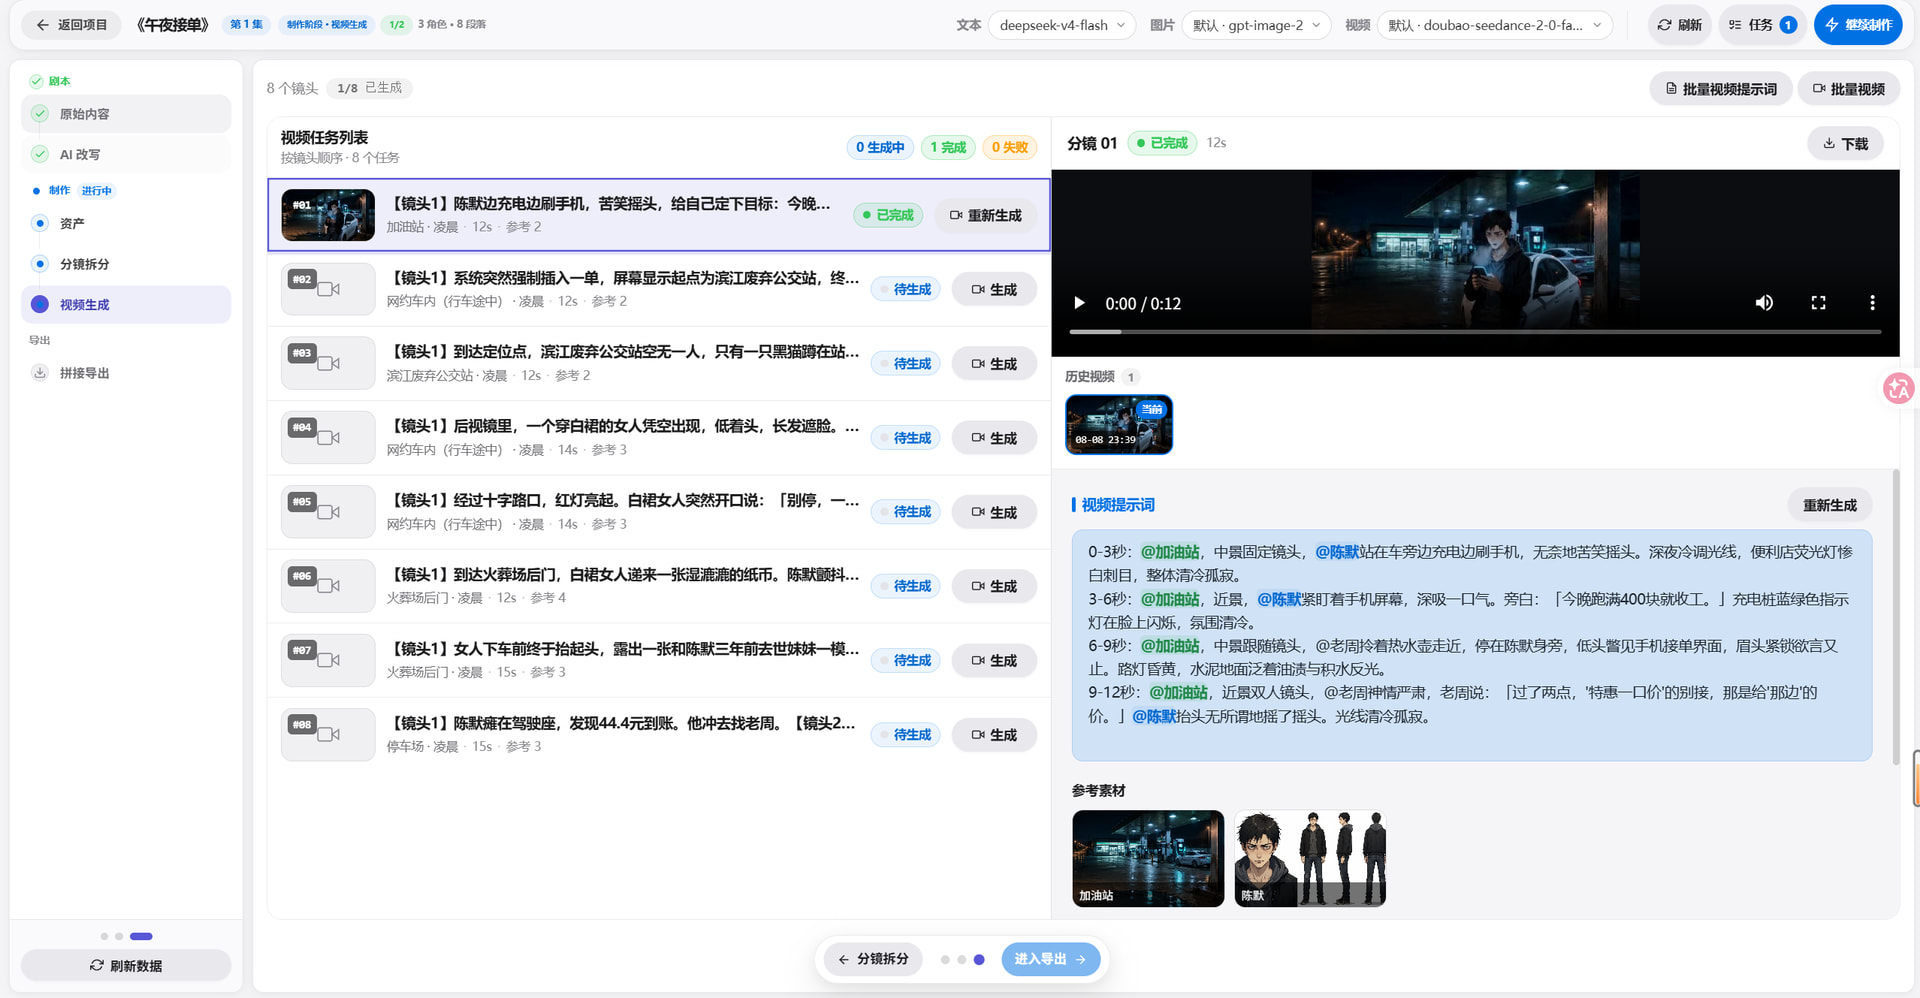
Task: Download the 分镜 01 video
Action: pos(1845,144)
